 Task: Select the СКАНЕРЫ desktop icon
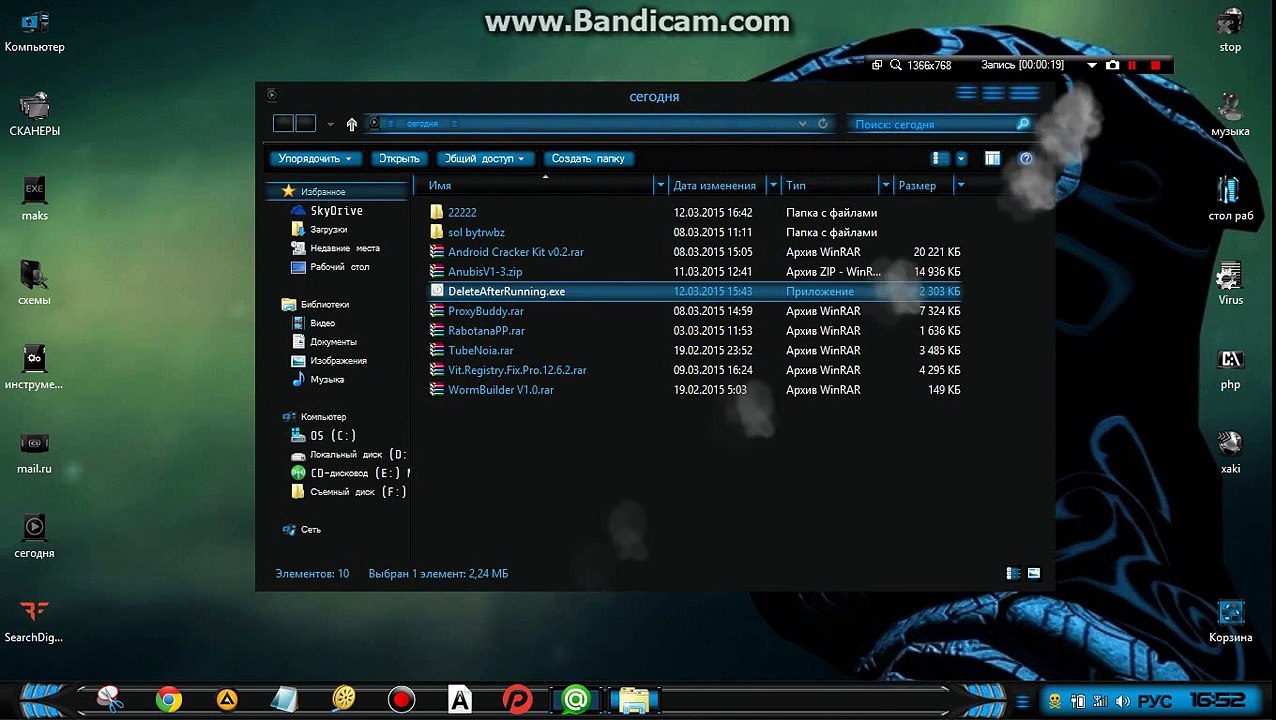coord(34,114)
